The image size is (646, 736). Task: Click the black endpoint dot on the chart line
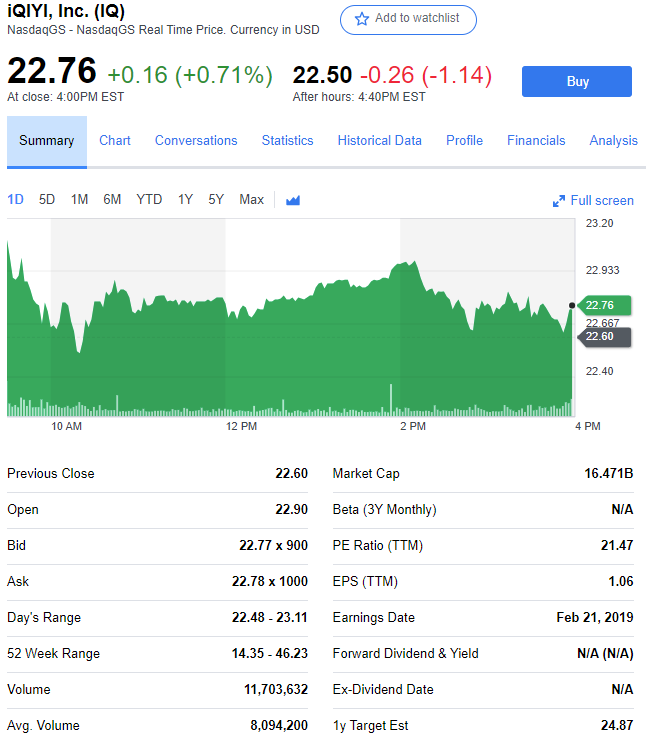pos(572,306)
